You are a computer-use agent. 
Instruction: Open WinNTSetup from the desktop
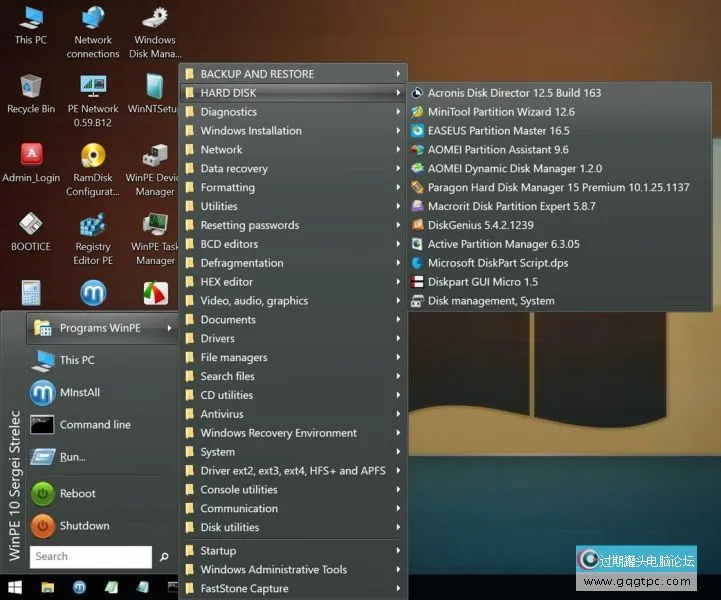(x=154, y=90)
